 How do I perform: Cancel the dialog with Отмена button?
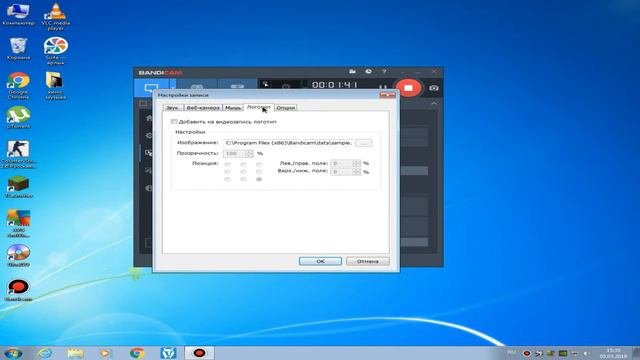[x=368, y=261]
